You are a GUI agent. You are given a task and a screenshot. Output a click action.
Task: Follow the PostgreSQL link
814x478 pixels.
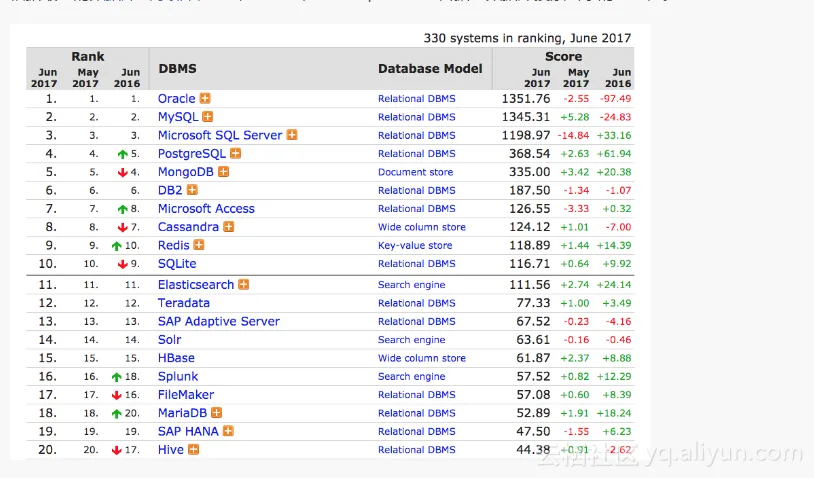tap(192, 154)
